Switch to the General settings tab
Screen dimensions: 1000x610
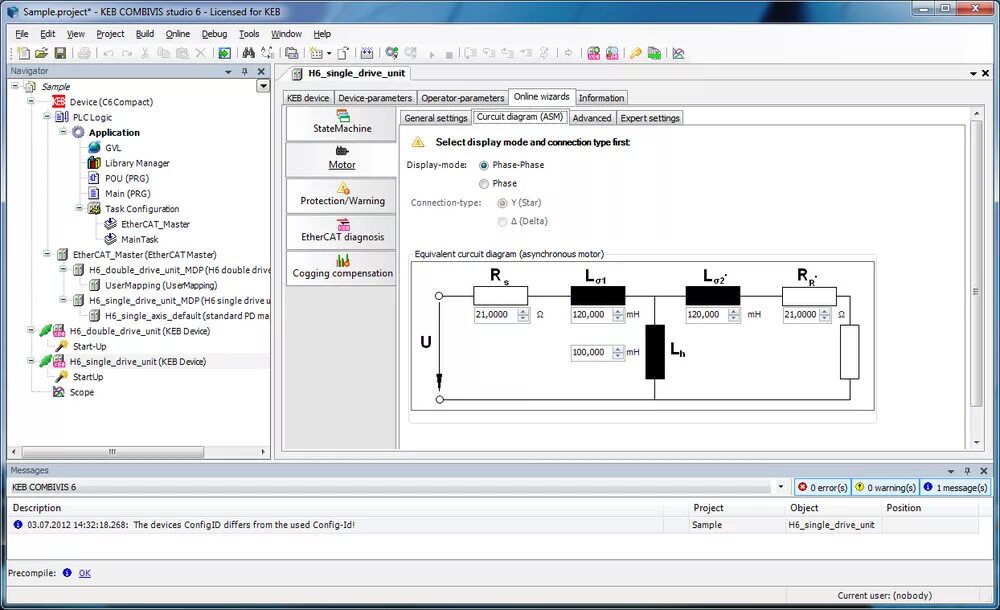[436, 118]
